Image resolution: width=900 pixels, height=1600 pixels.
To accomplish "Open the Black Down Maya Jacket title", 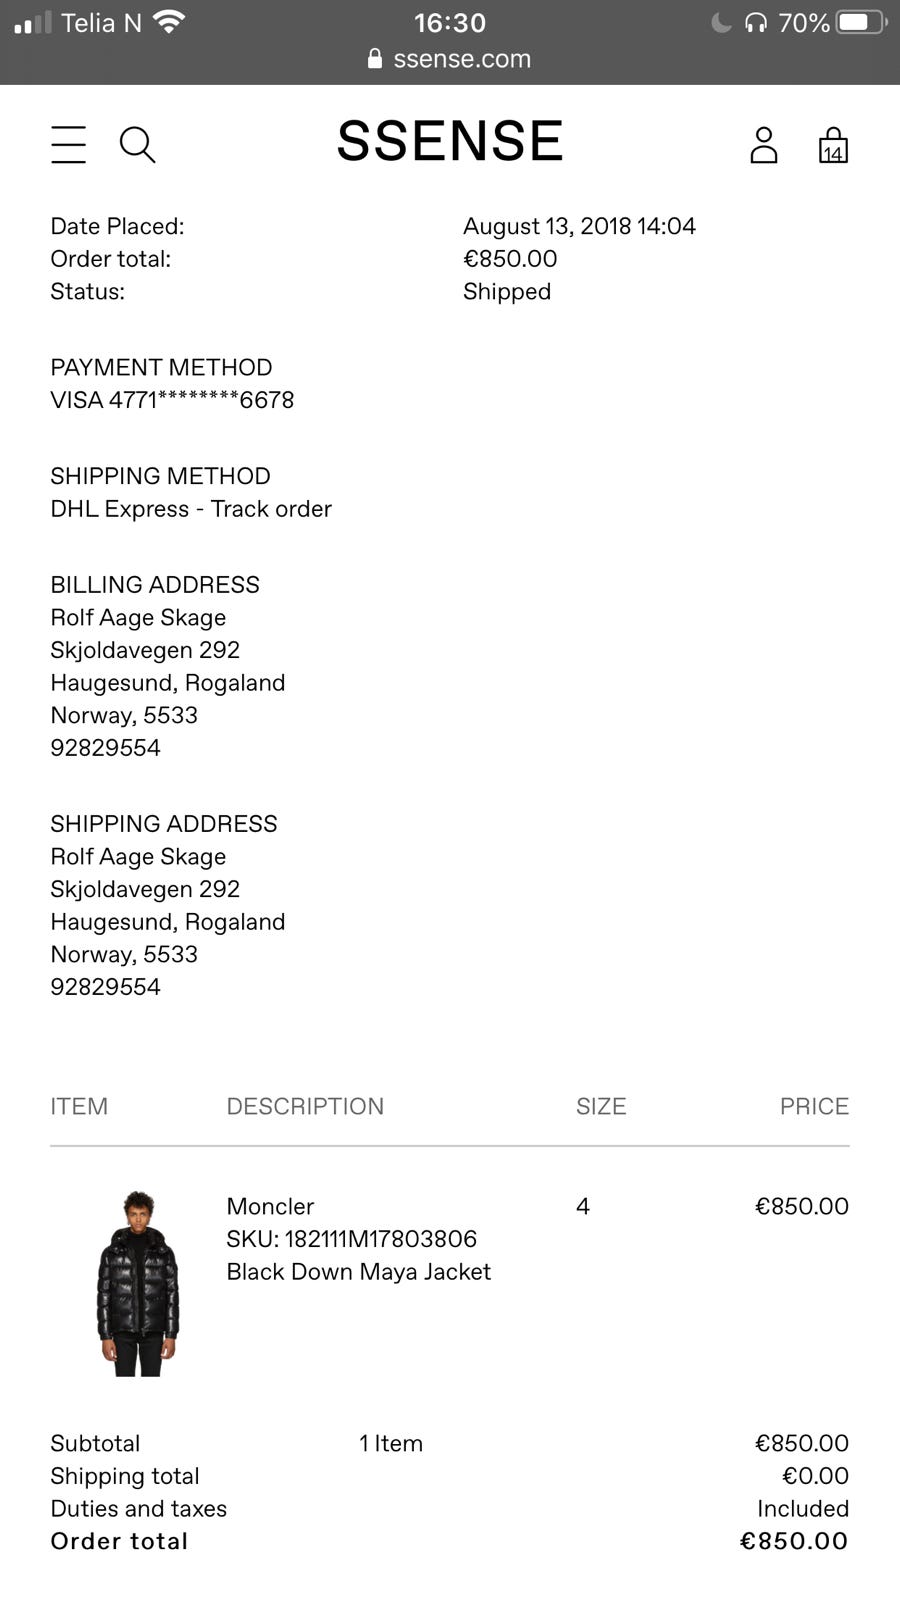I will [358, 1272].
